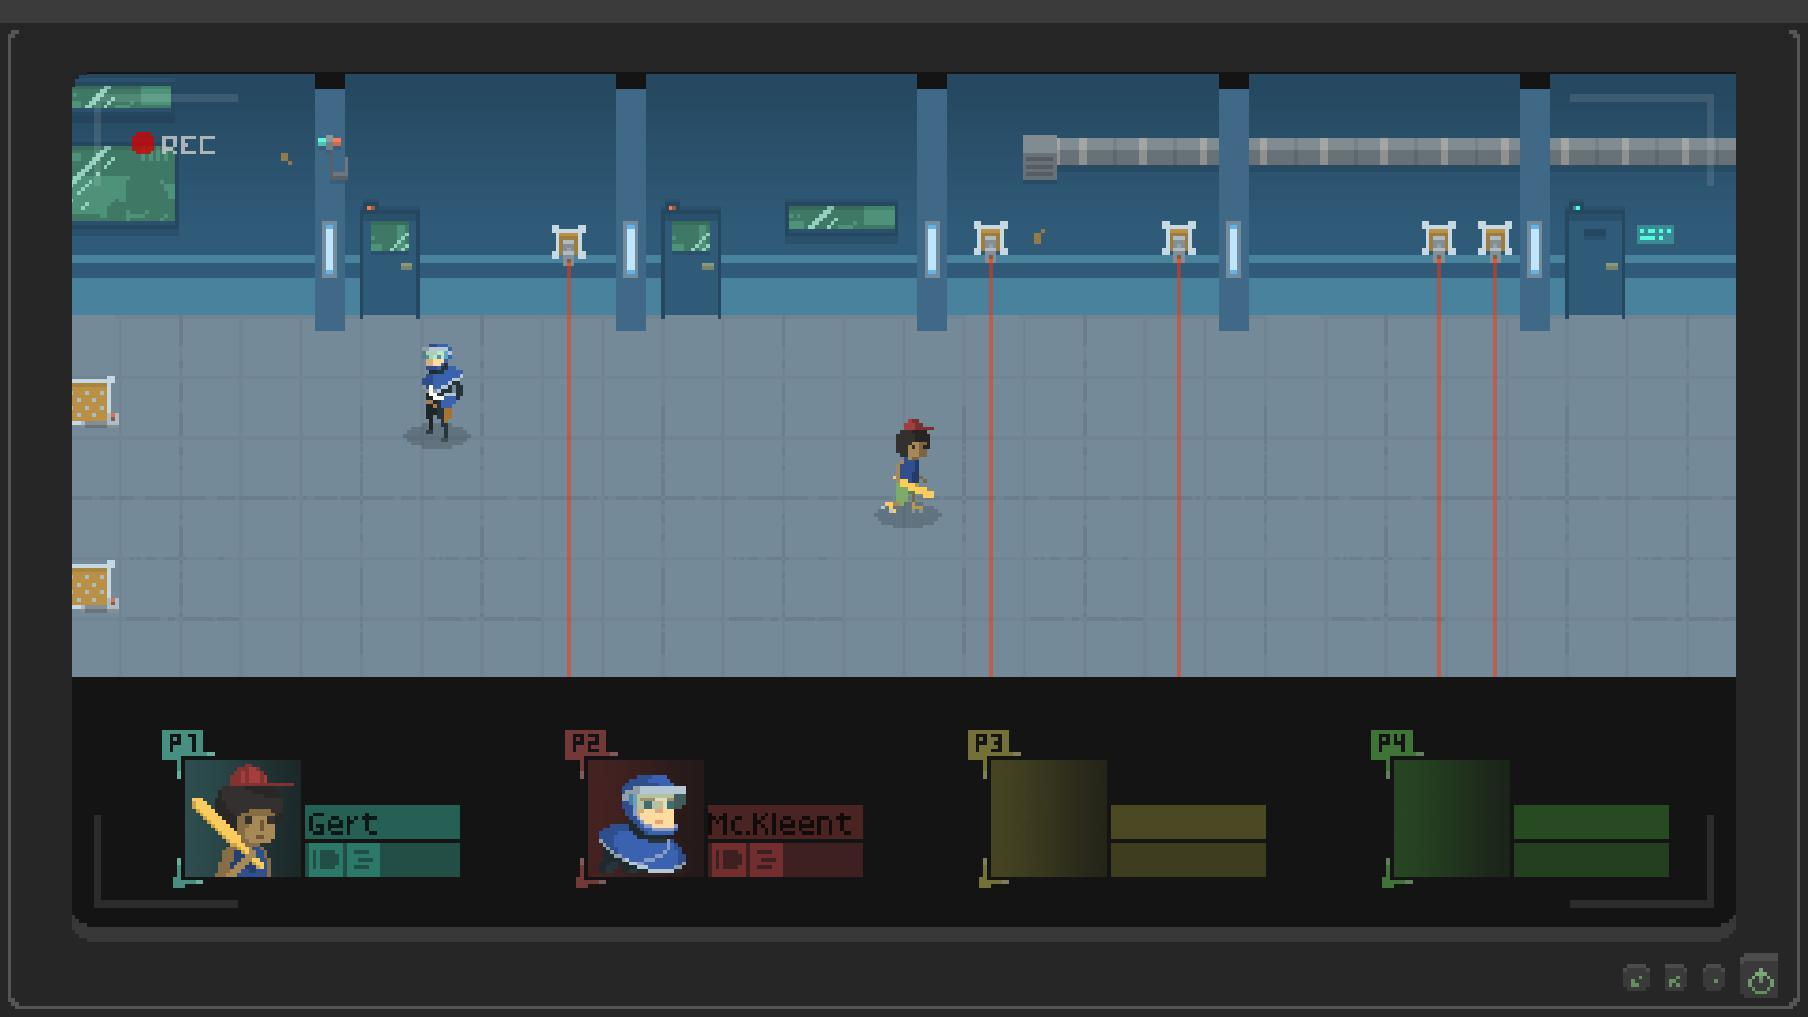Click the lines icon under Mc.Kleent
Screen dimensions: 1808x1017
pyautogui.click(x=766, y=860)
